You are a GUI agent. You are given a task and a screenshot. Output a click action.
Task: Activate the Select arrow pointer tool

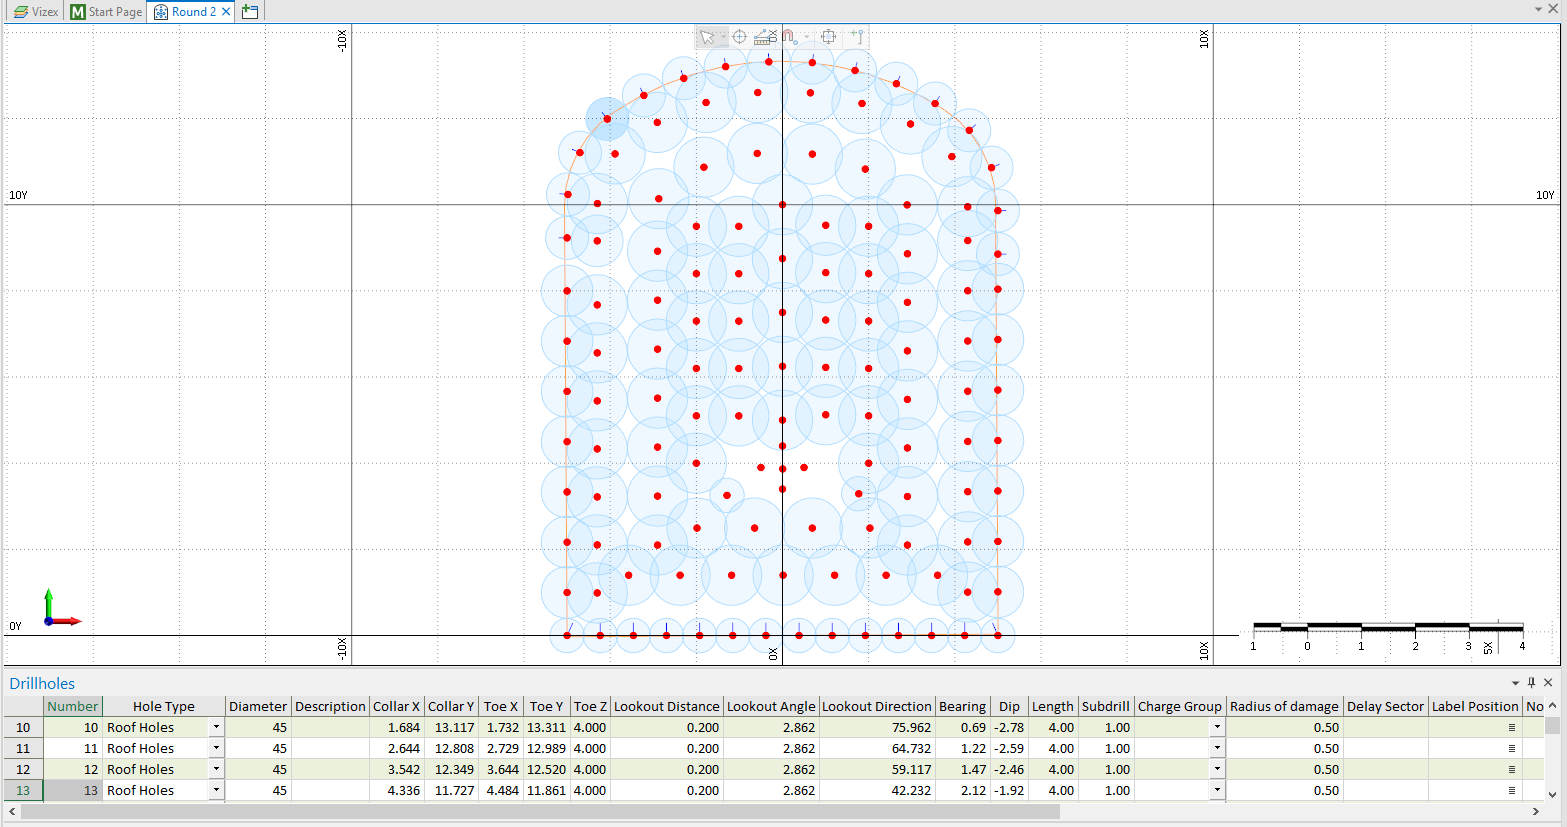tap(707, 37)
